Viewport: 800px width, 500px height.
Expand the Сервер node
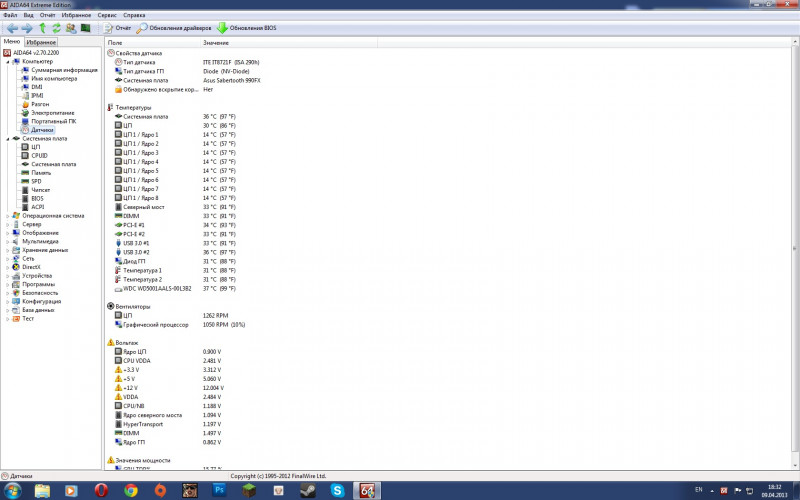coord(8,224)
